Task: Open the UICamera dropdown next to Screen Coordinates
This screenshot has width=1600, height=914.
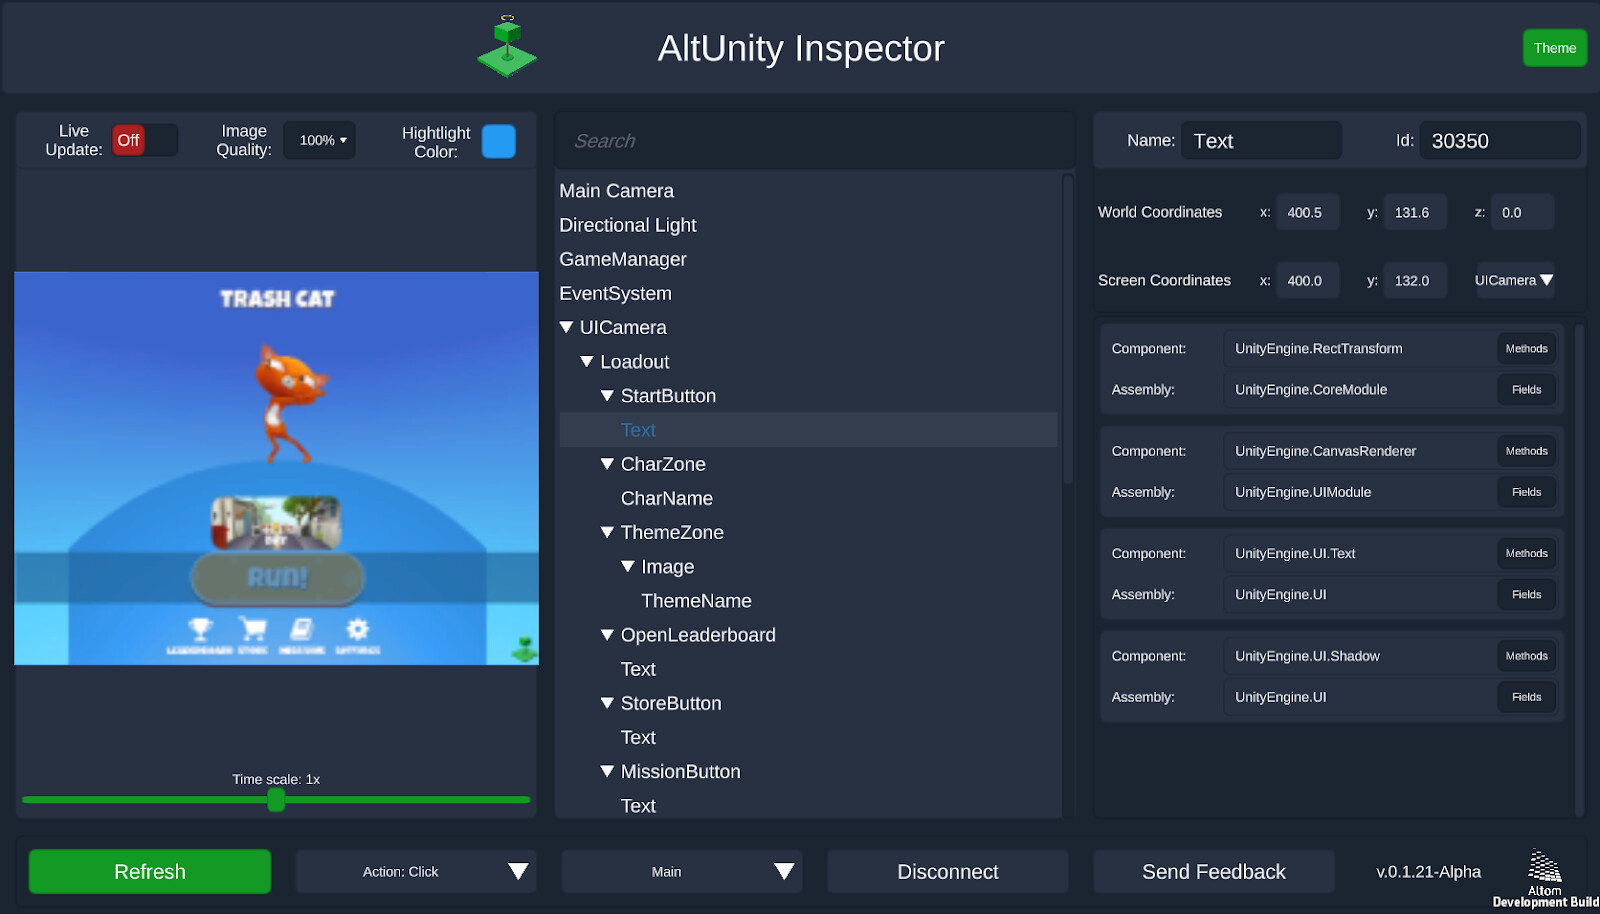Action: click(x=1513, y=280)
